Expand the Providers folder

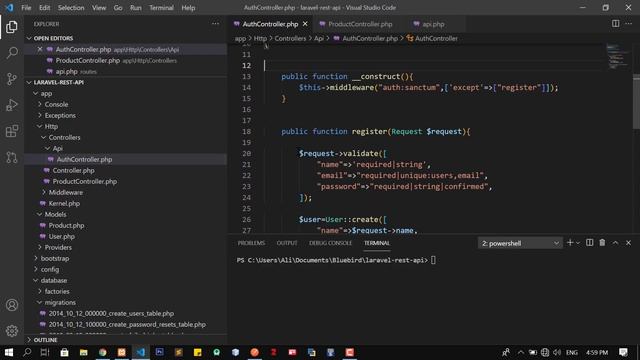pos(58,247)
